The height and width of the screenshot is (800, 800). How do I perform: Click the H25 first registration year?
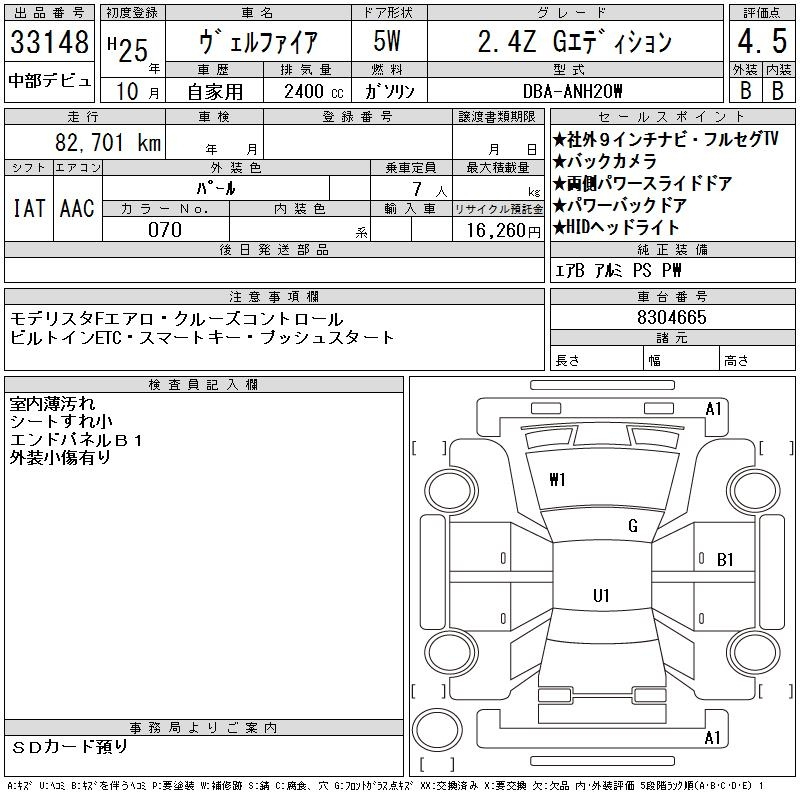(128, 49)
